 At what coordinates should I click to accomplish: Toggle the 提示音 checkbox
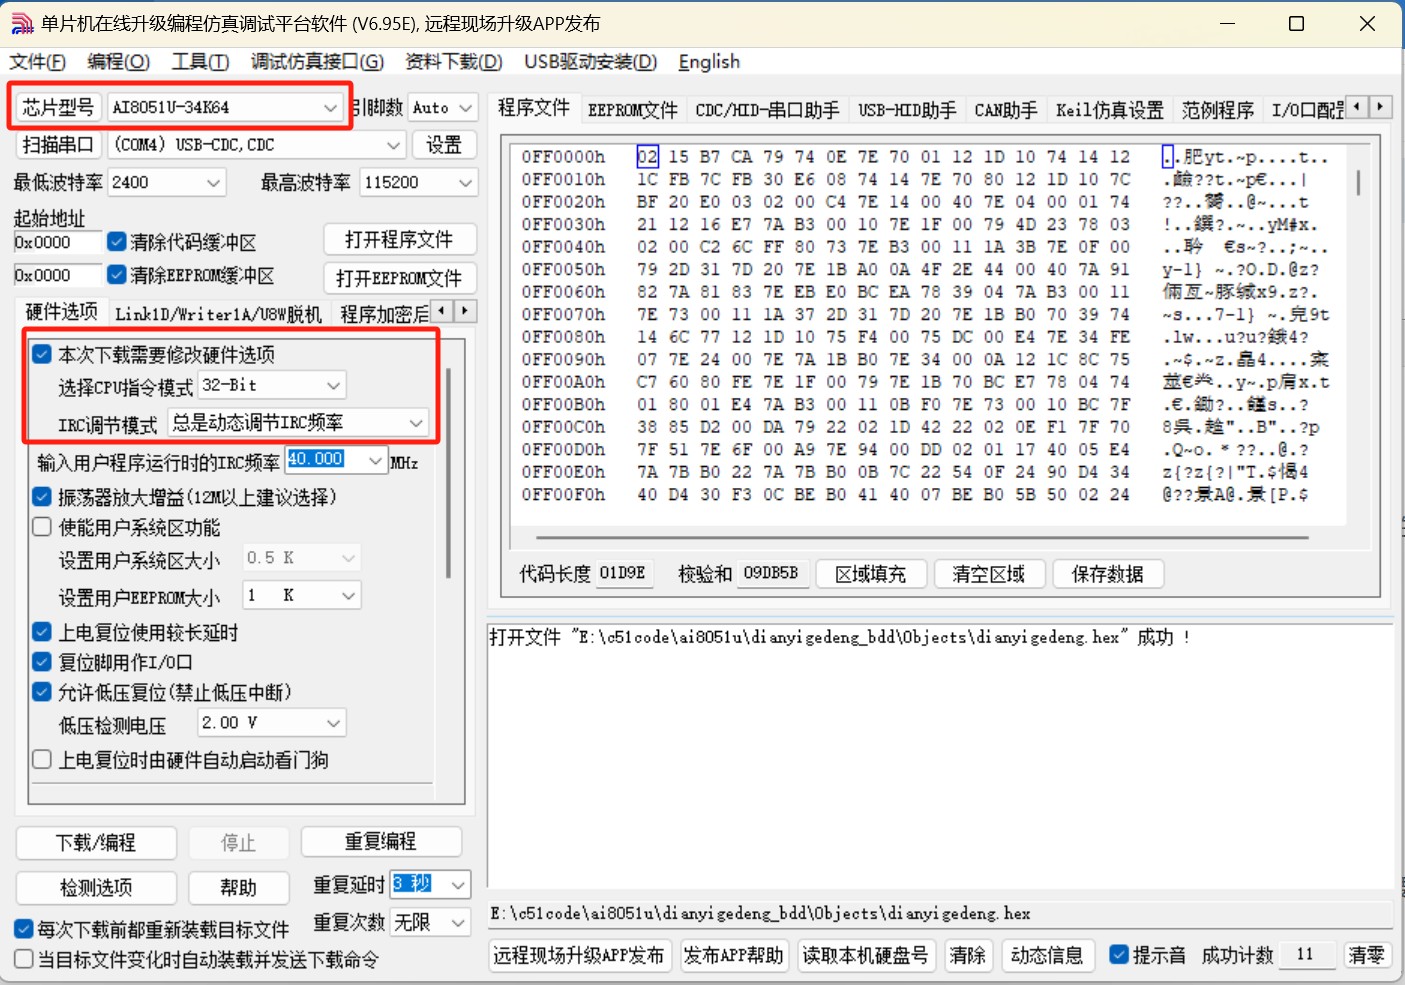point(1120,955)
